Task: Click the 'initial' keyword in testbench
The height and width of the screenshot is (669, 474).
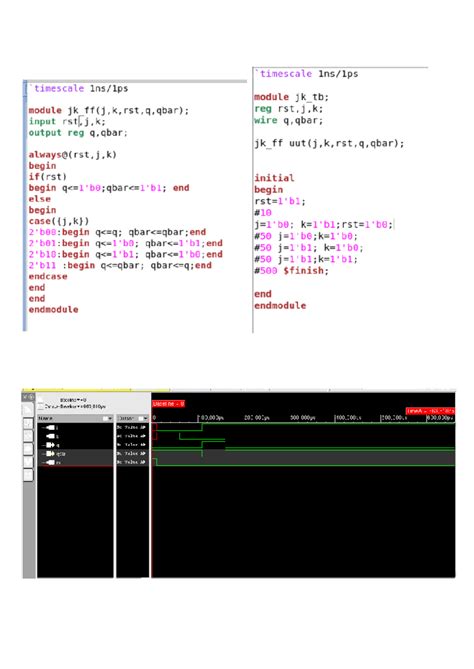Action: (274, 178)
